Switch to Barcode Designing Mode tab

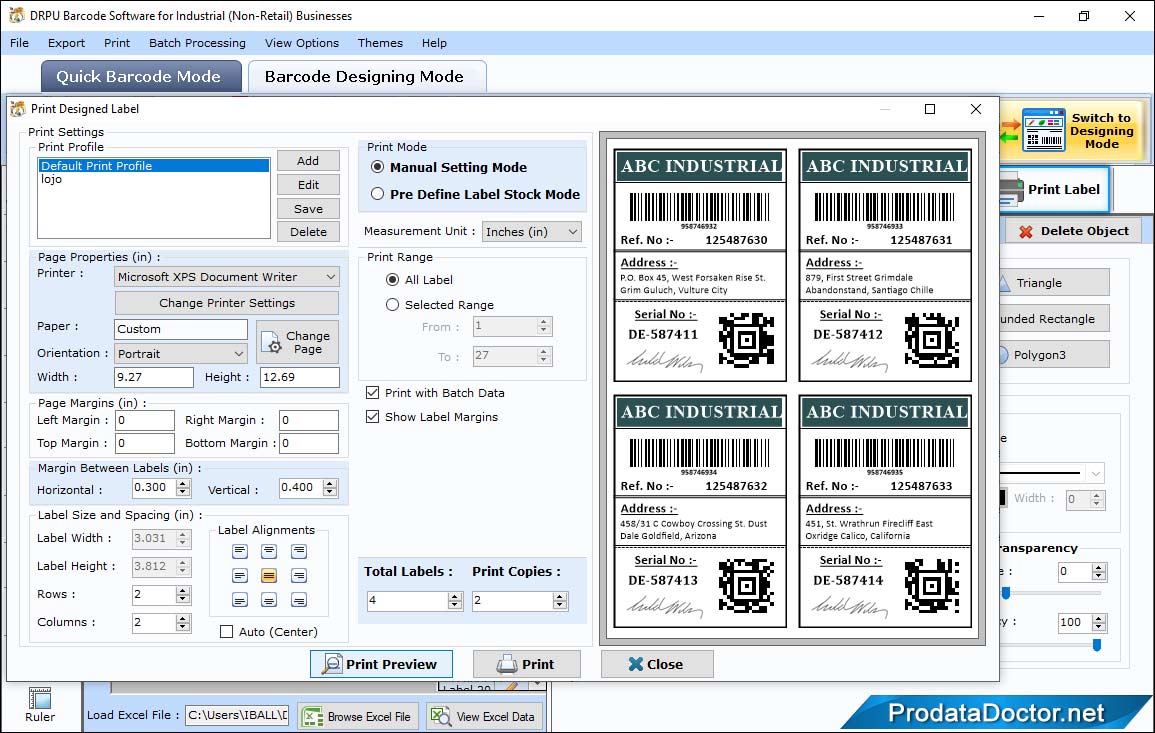pos(367,77)
